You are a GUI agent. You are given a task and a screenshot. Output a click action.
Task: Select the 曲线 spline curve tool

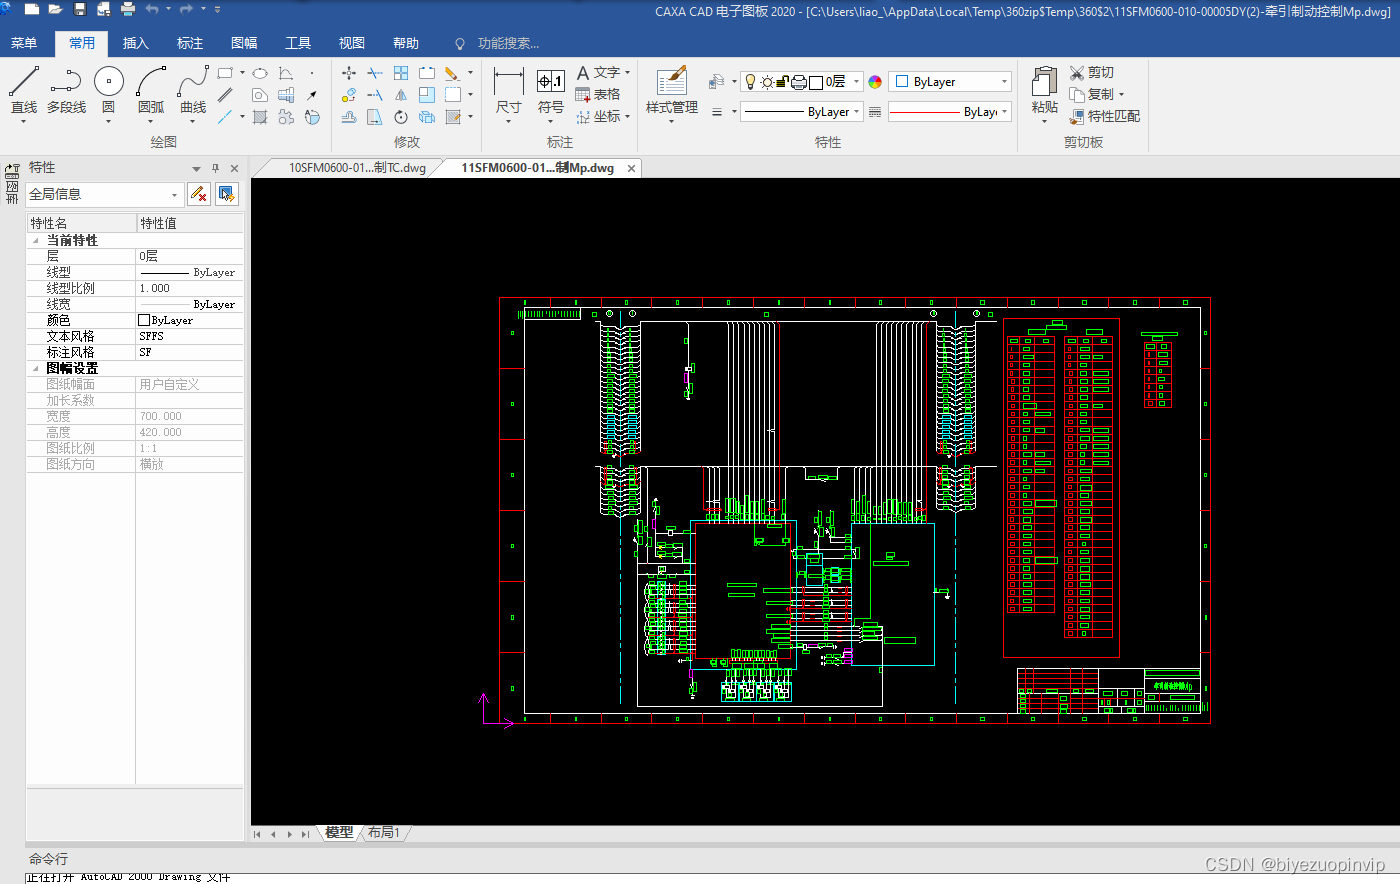(193, 90)
